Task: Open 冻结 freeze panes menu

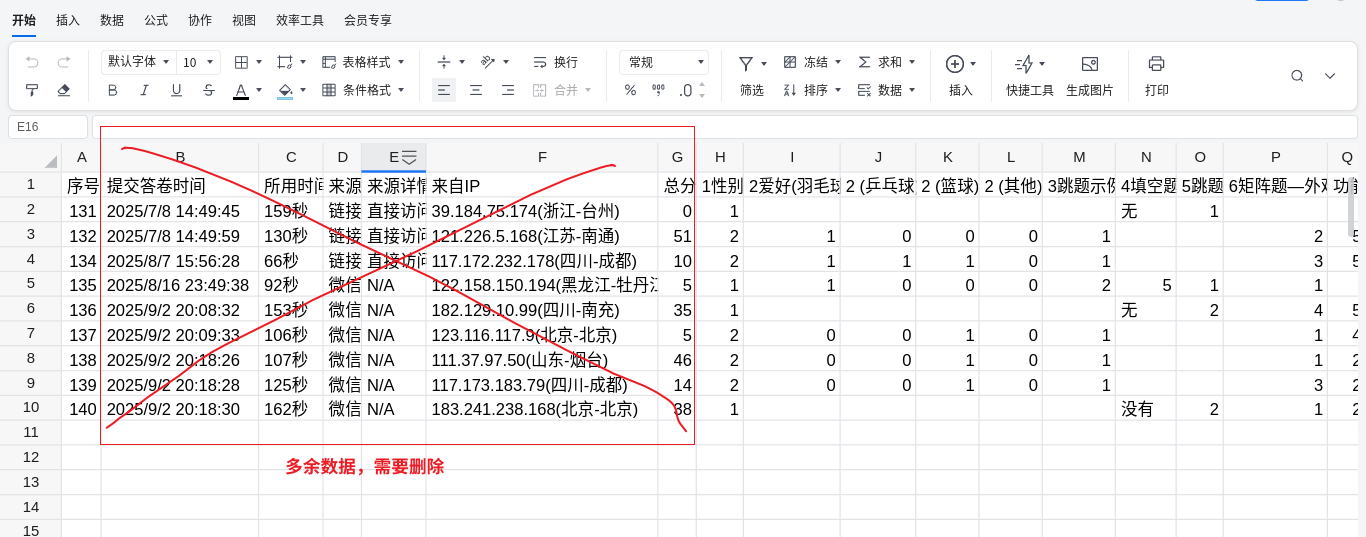Action: pyautogui.click(x=812, y=62)
